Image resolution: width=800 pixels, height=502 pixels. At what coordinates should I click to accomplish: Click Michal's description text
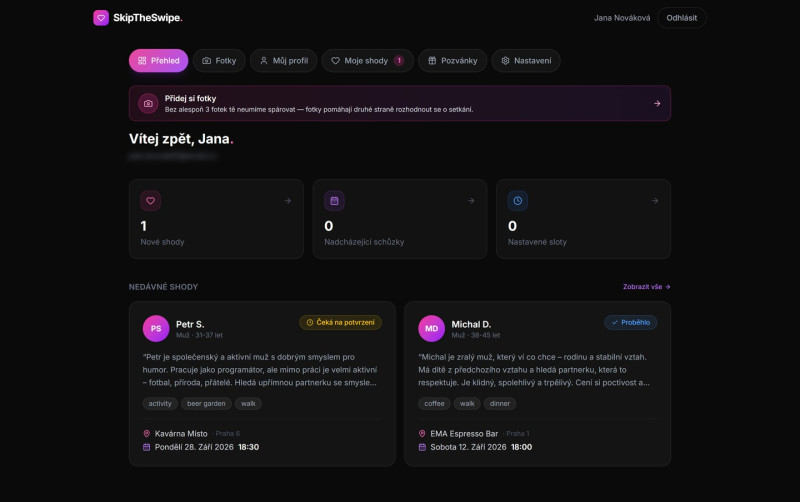tap(534, 370)
